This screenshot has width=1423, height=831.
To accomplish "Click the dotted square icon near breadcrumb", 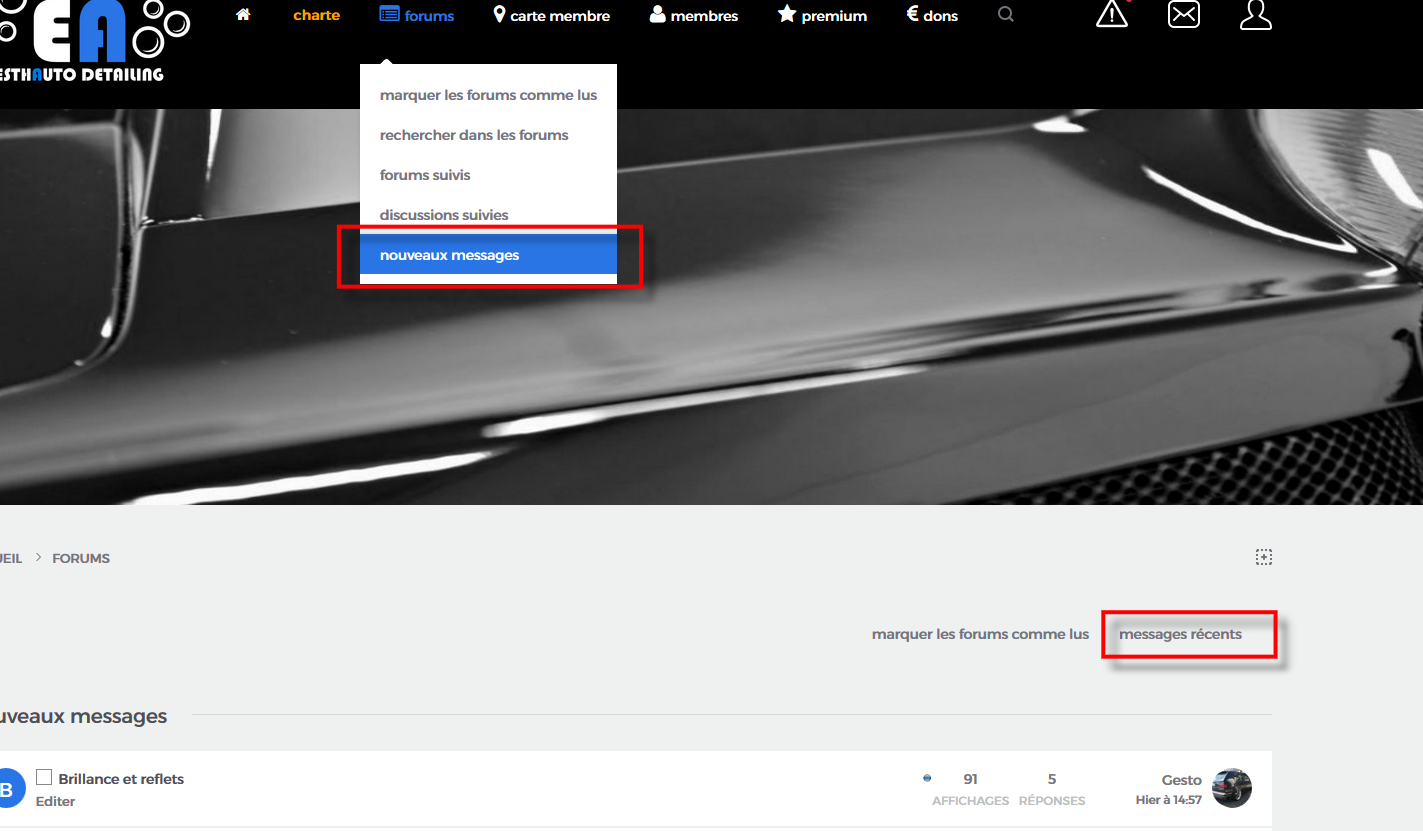I will 1264,557.
